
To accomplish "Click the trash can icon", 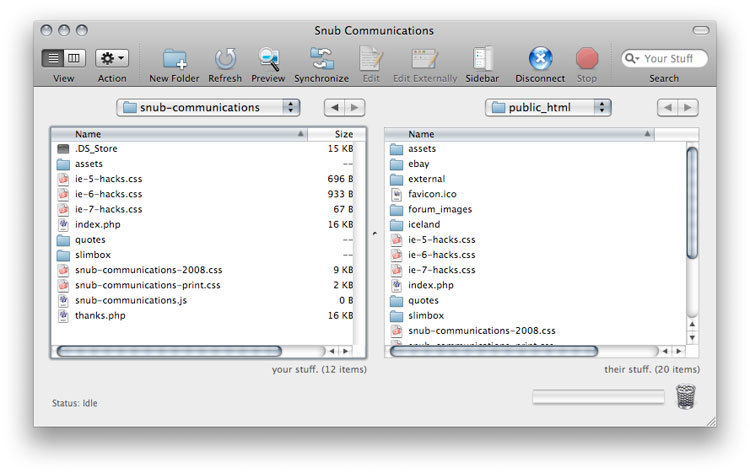I will tap(685, 396).
